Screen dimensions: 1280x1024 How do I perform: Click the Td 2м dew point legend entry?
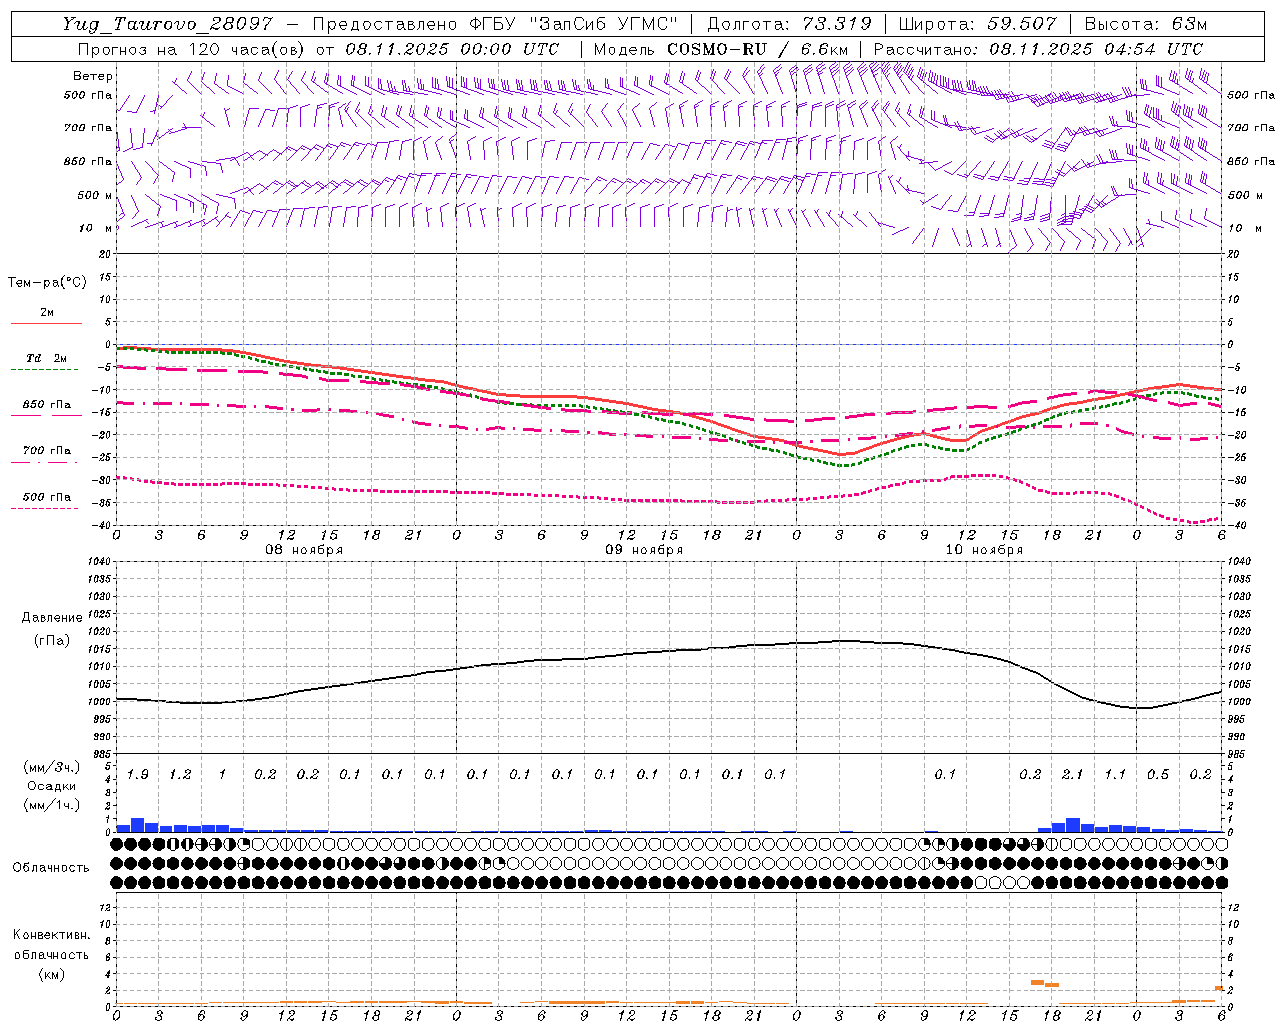[47, 358]
